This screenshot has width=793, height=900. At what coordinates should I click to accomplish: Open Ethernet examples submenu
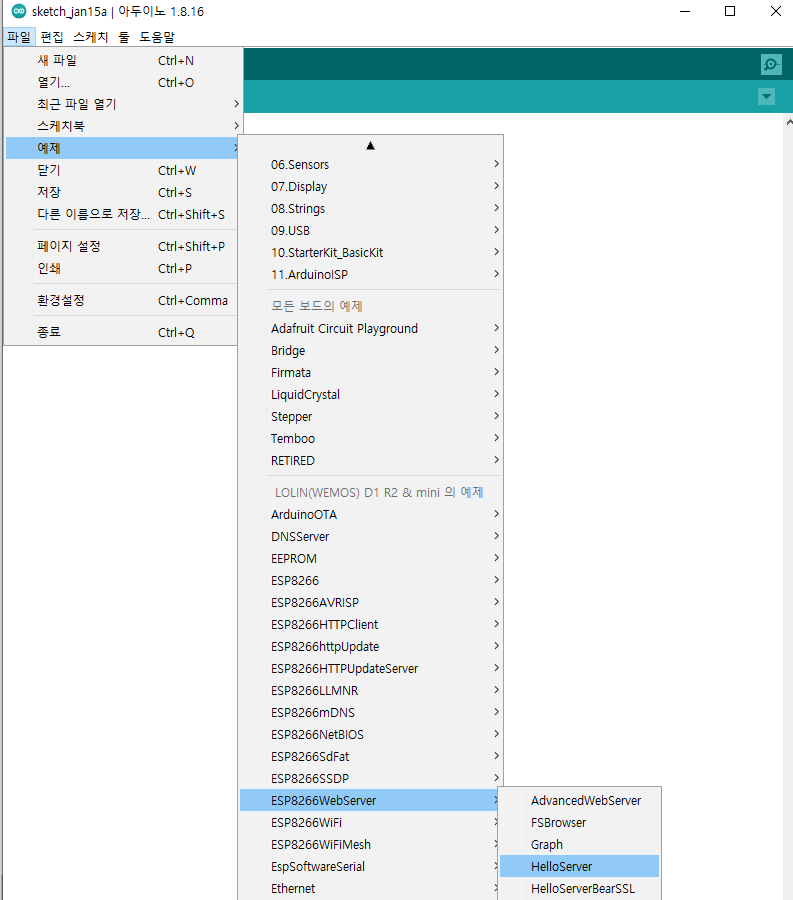(x=369, y=889)
